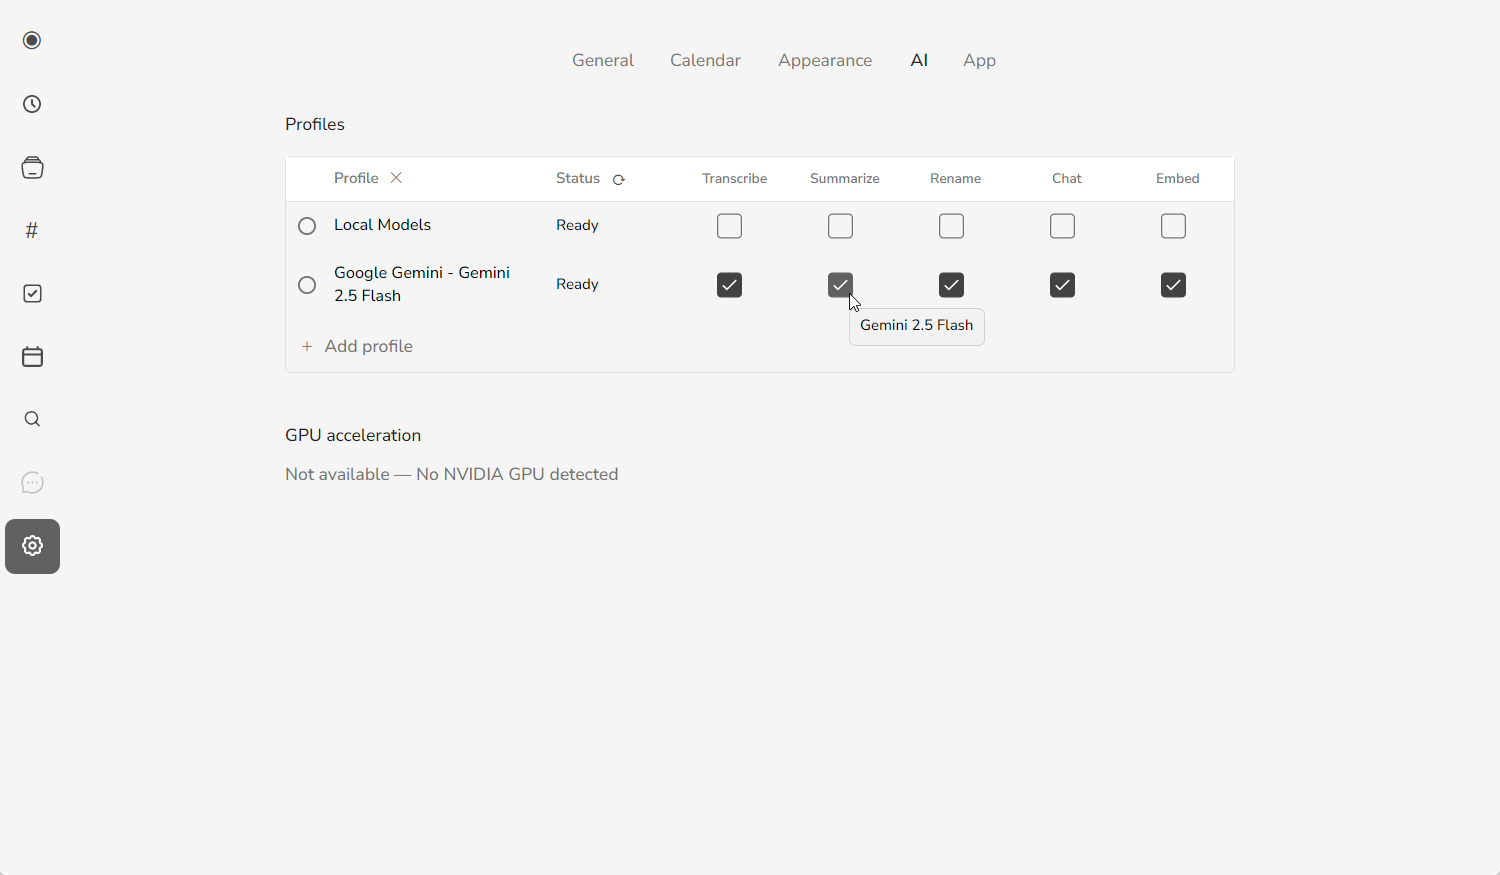This screenshot has height=875, width=1500.
Task: Open the history clock icon in sidebar
Action: pyautogui.click(x=32, y=104)
